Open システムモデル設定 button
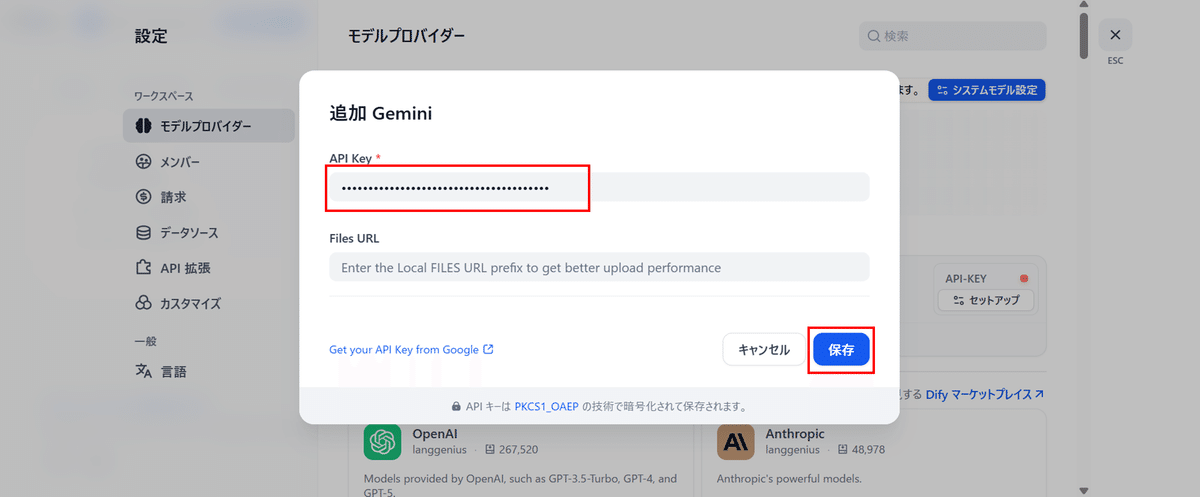Screen dimensions: 1200x497 coord(987,90)
